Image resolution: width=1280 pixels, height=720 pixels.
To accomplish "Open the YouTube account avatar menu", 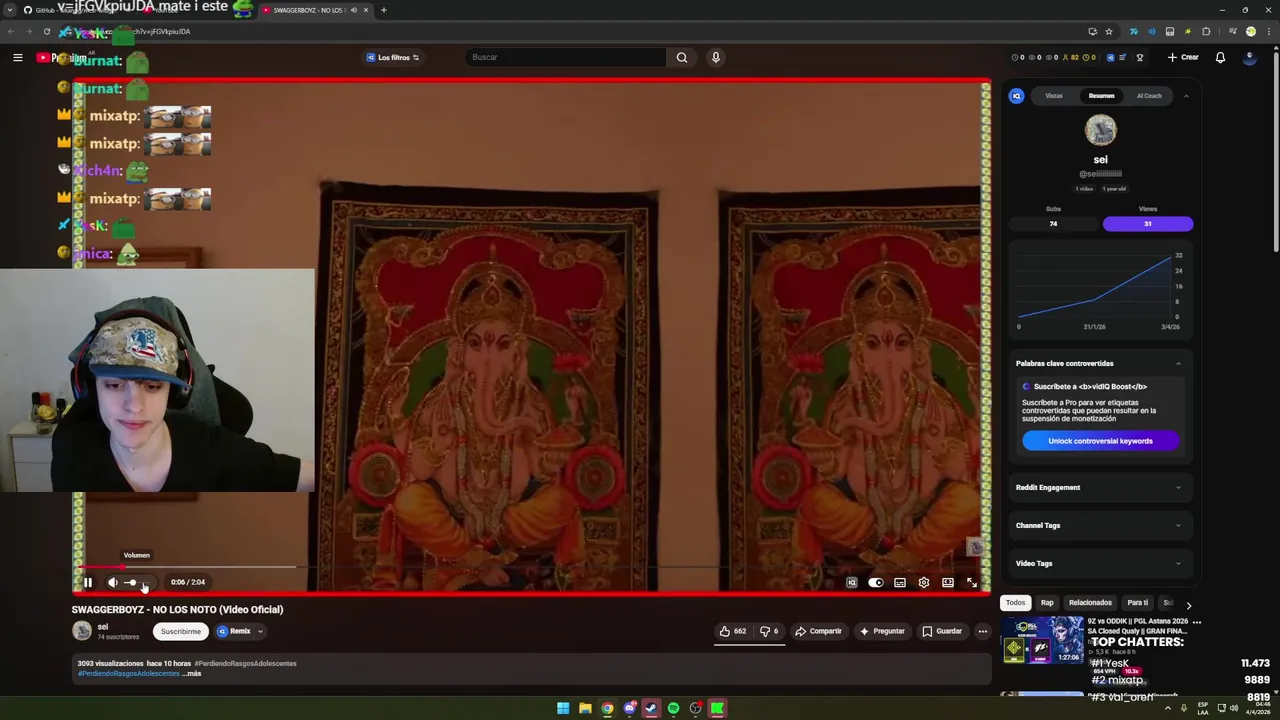I will [x=1249, y=57].
